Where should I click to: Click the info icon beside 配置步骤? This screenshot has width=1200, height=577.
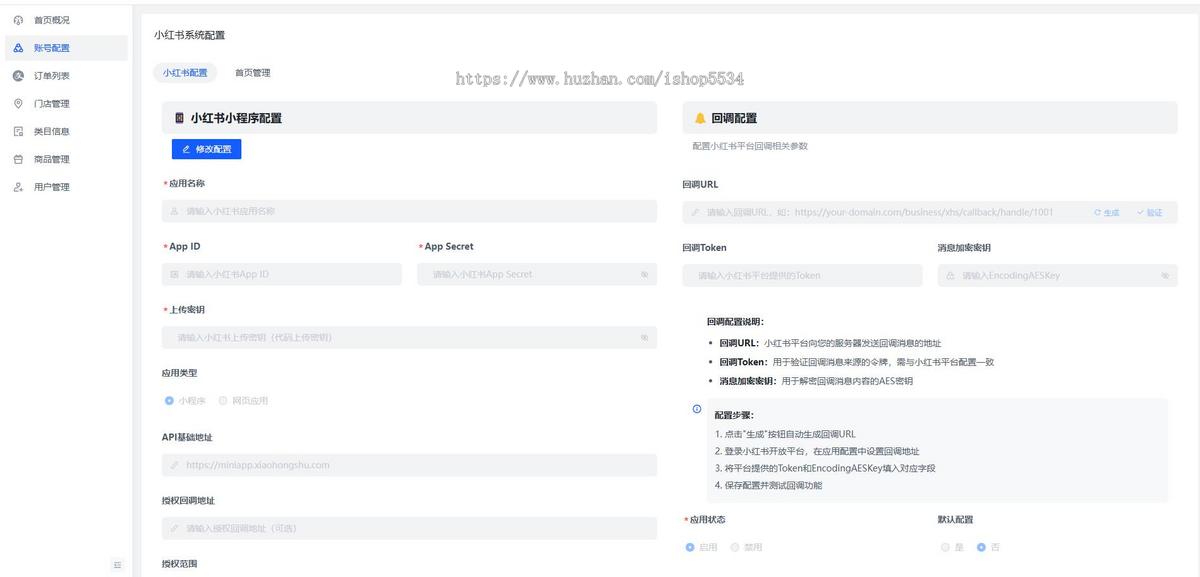[697, 409]
